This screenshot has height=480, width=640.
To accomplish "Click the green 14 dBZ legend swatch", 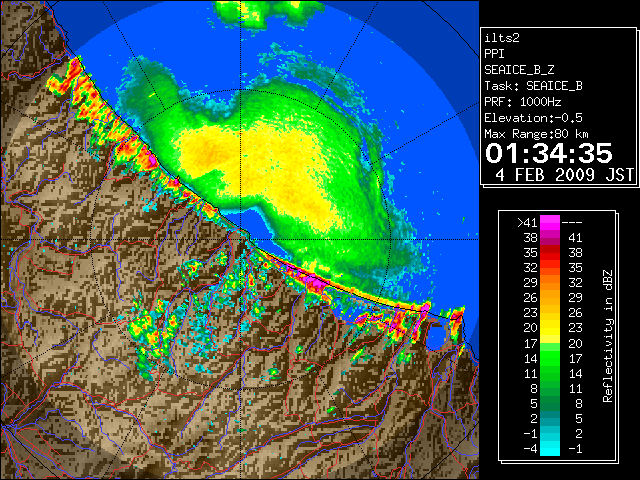I will tap(550, 358).
